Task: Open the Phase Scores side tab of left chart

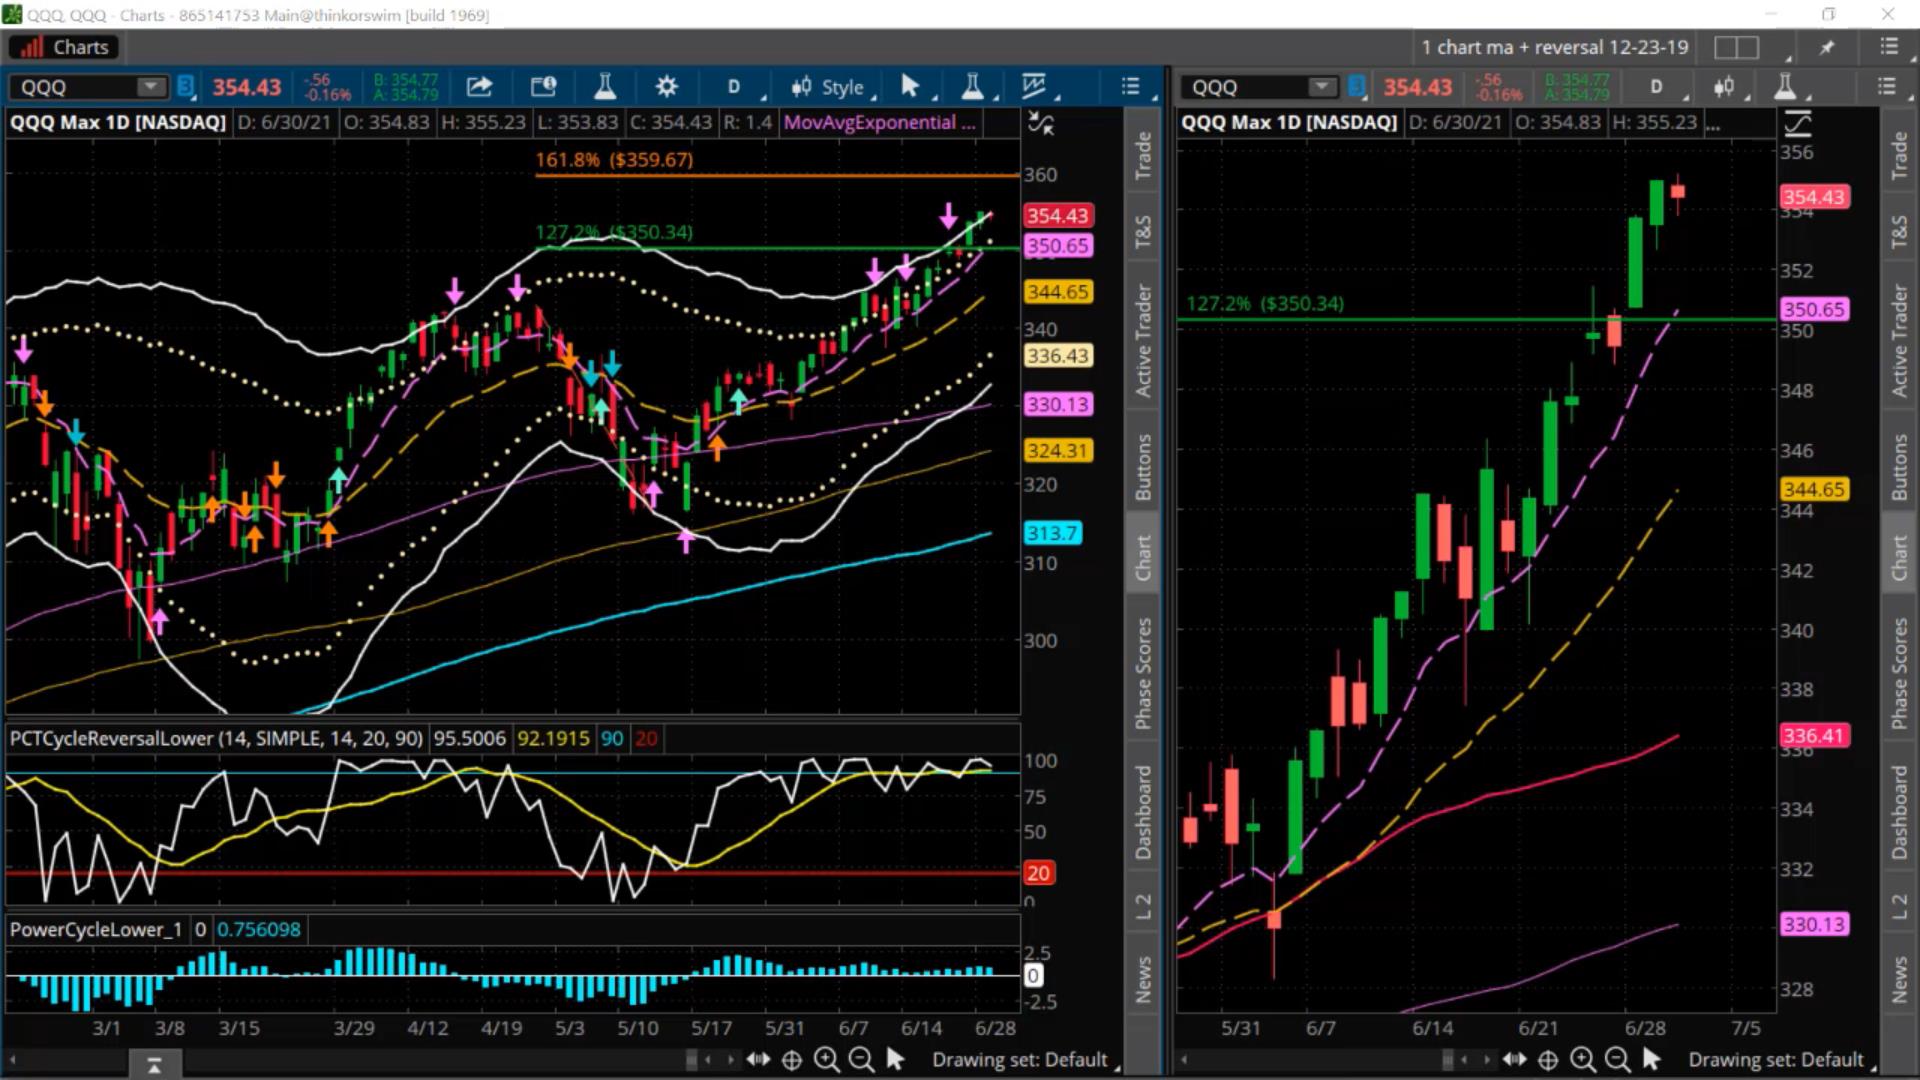Action: point(1143,673)
